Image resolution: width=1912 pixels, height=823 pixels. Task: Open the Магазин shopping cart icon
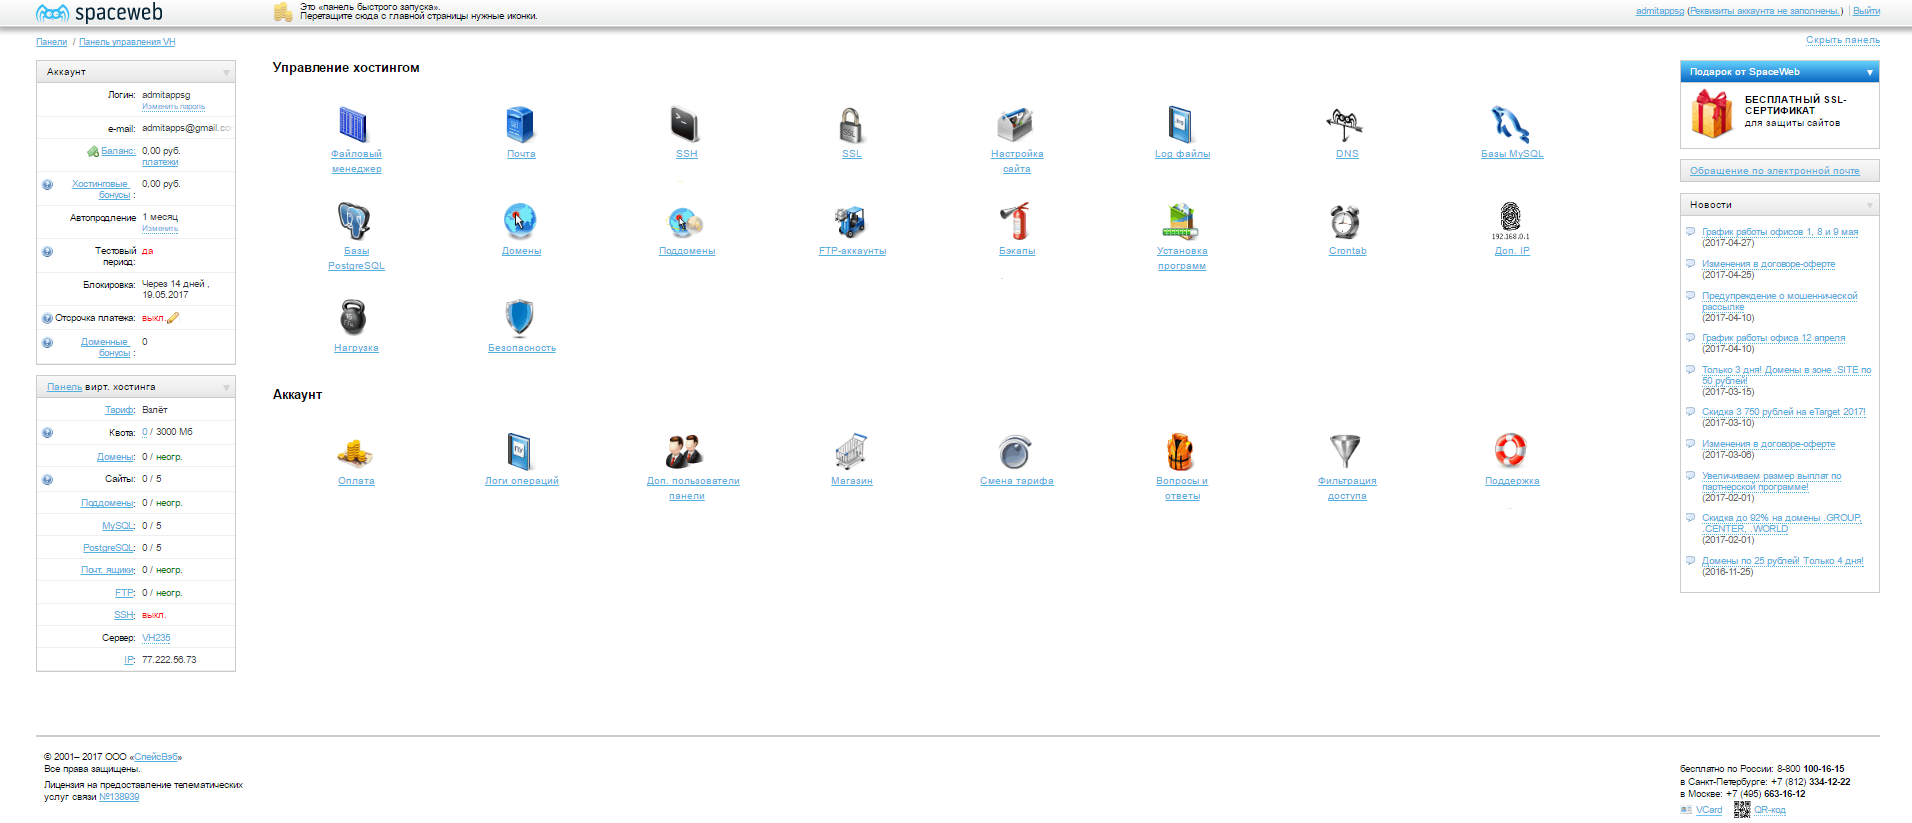click(851, 452)
